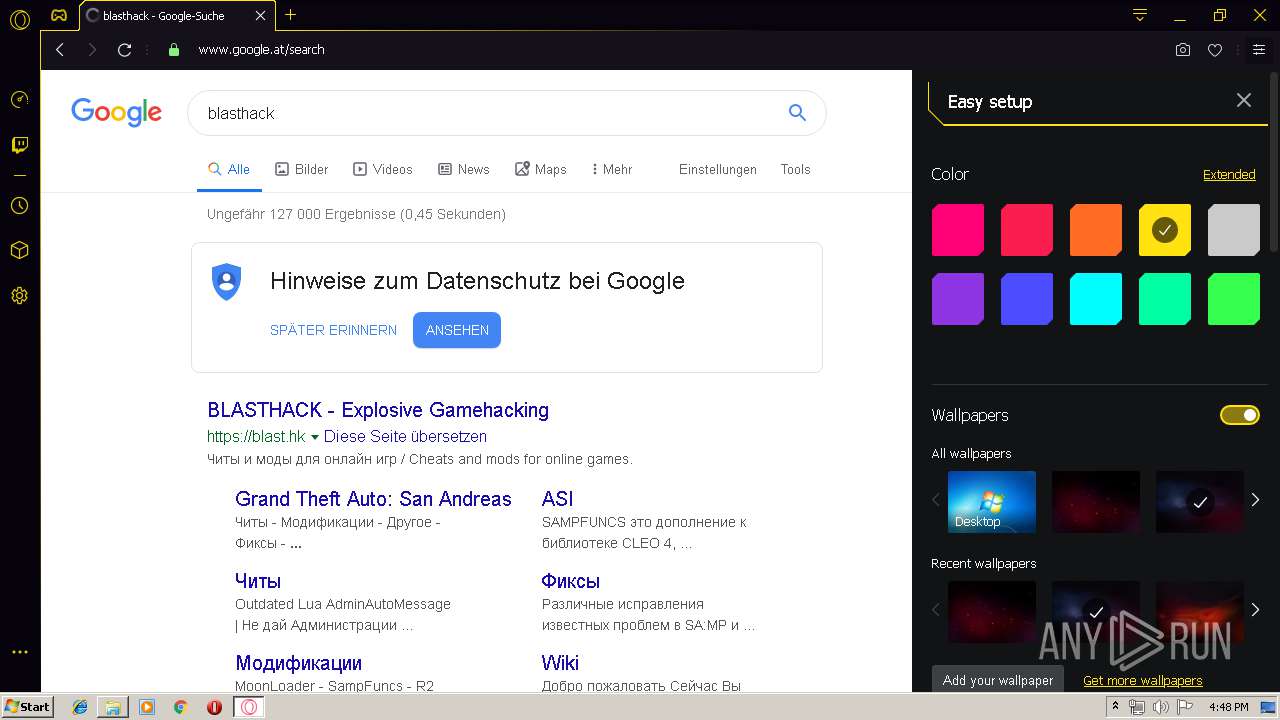Open search Tools options
1280x720 pixels.
796,169
